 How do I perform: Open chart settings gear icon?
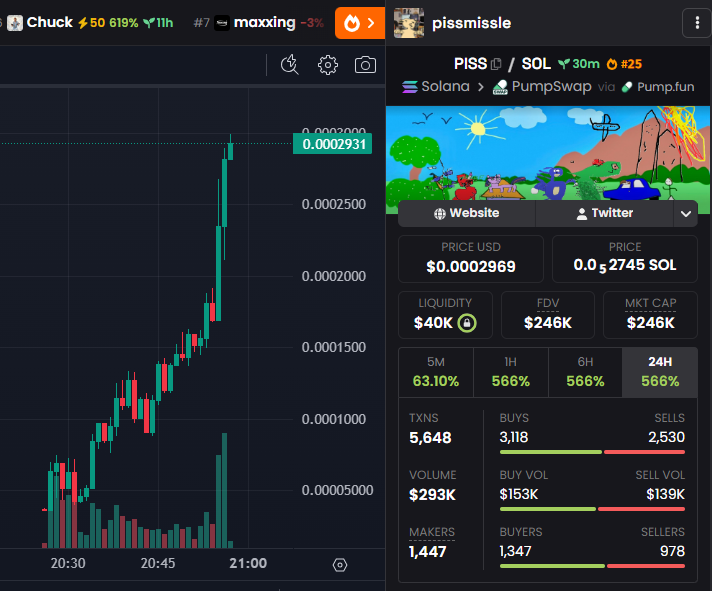point(327,65)
